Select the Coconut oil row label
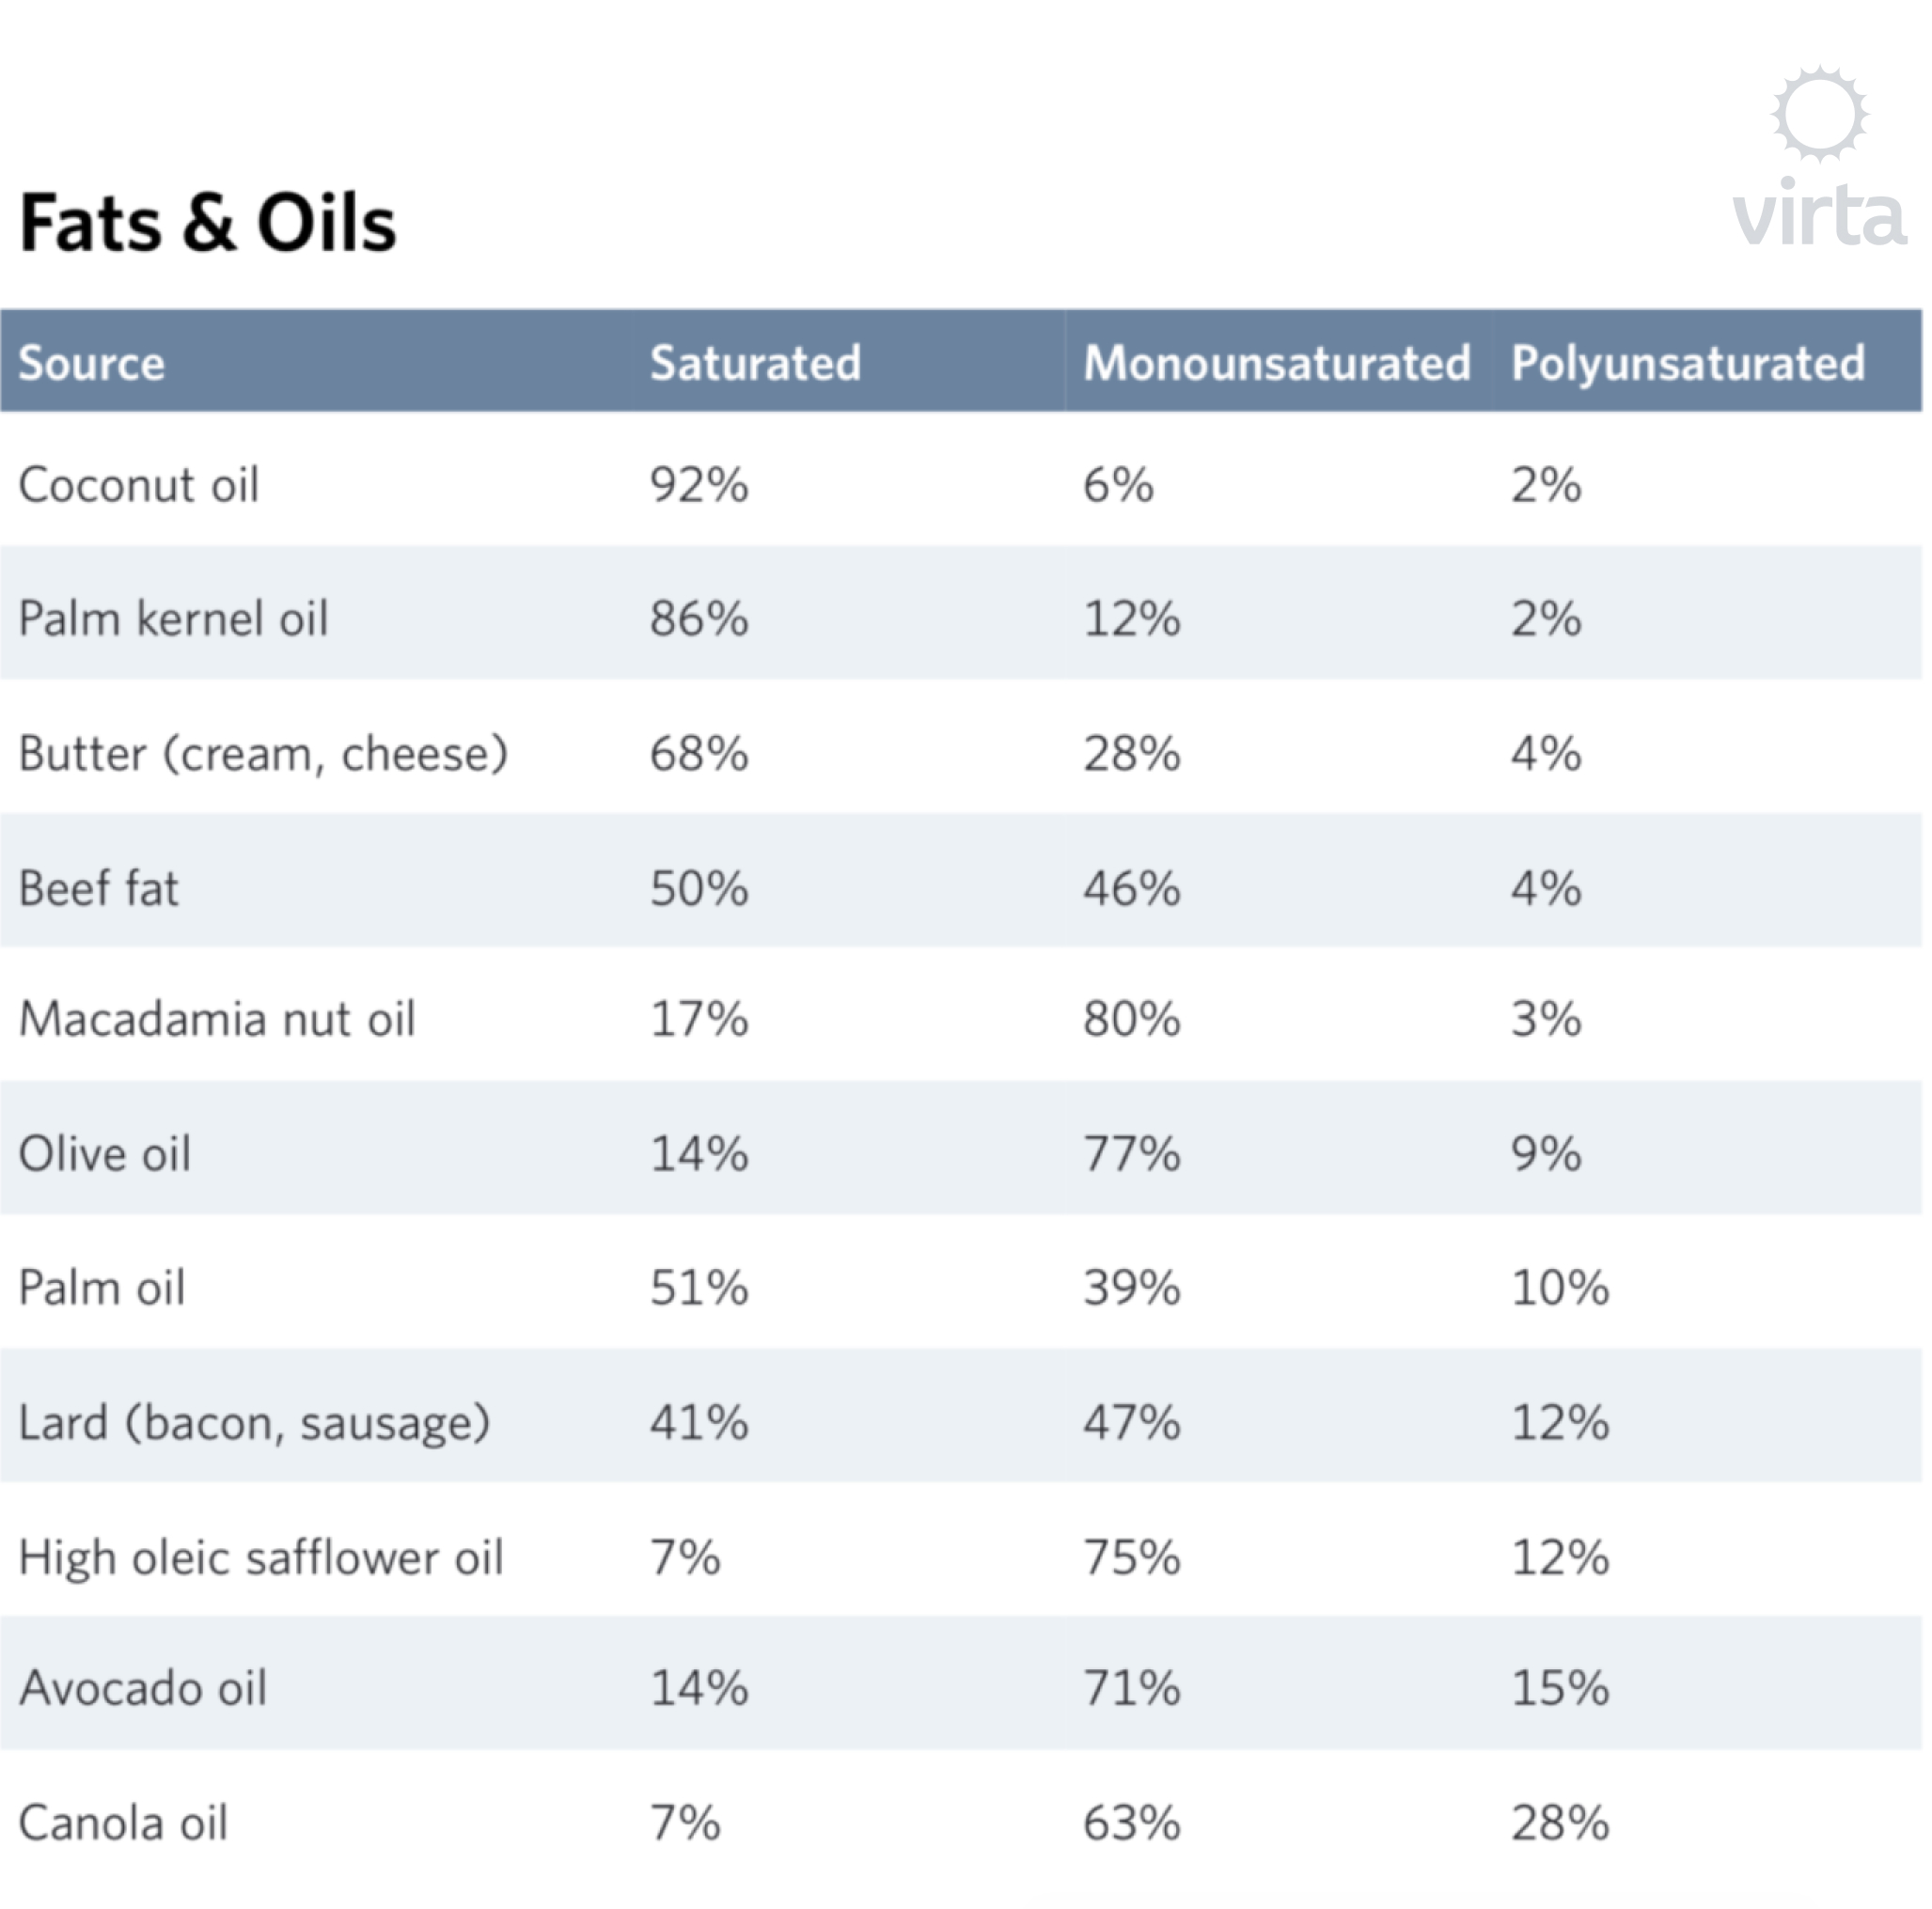1932x1909 pixels. click(139, 485)
